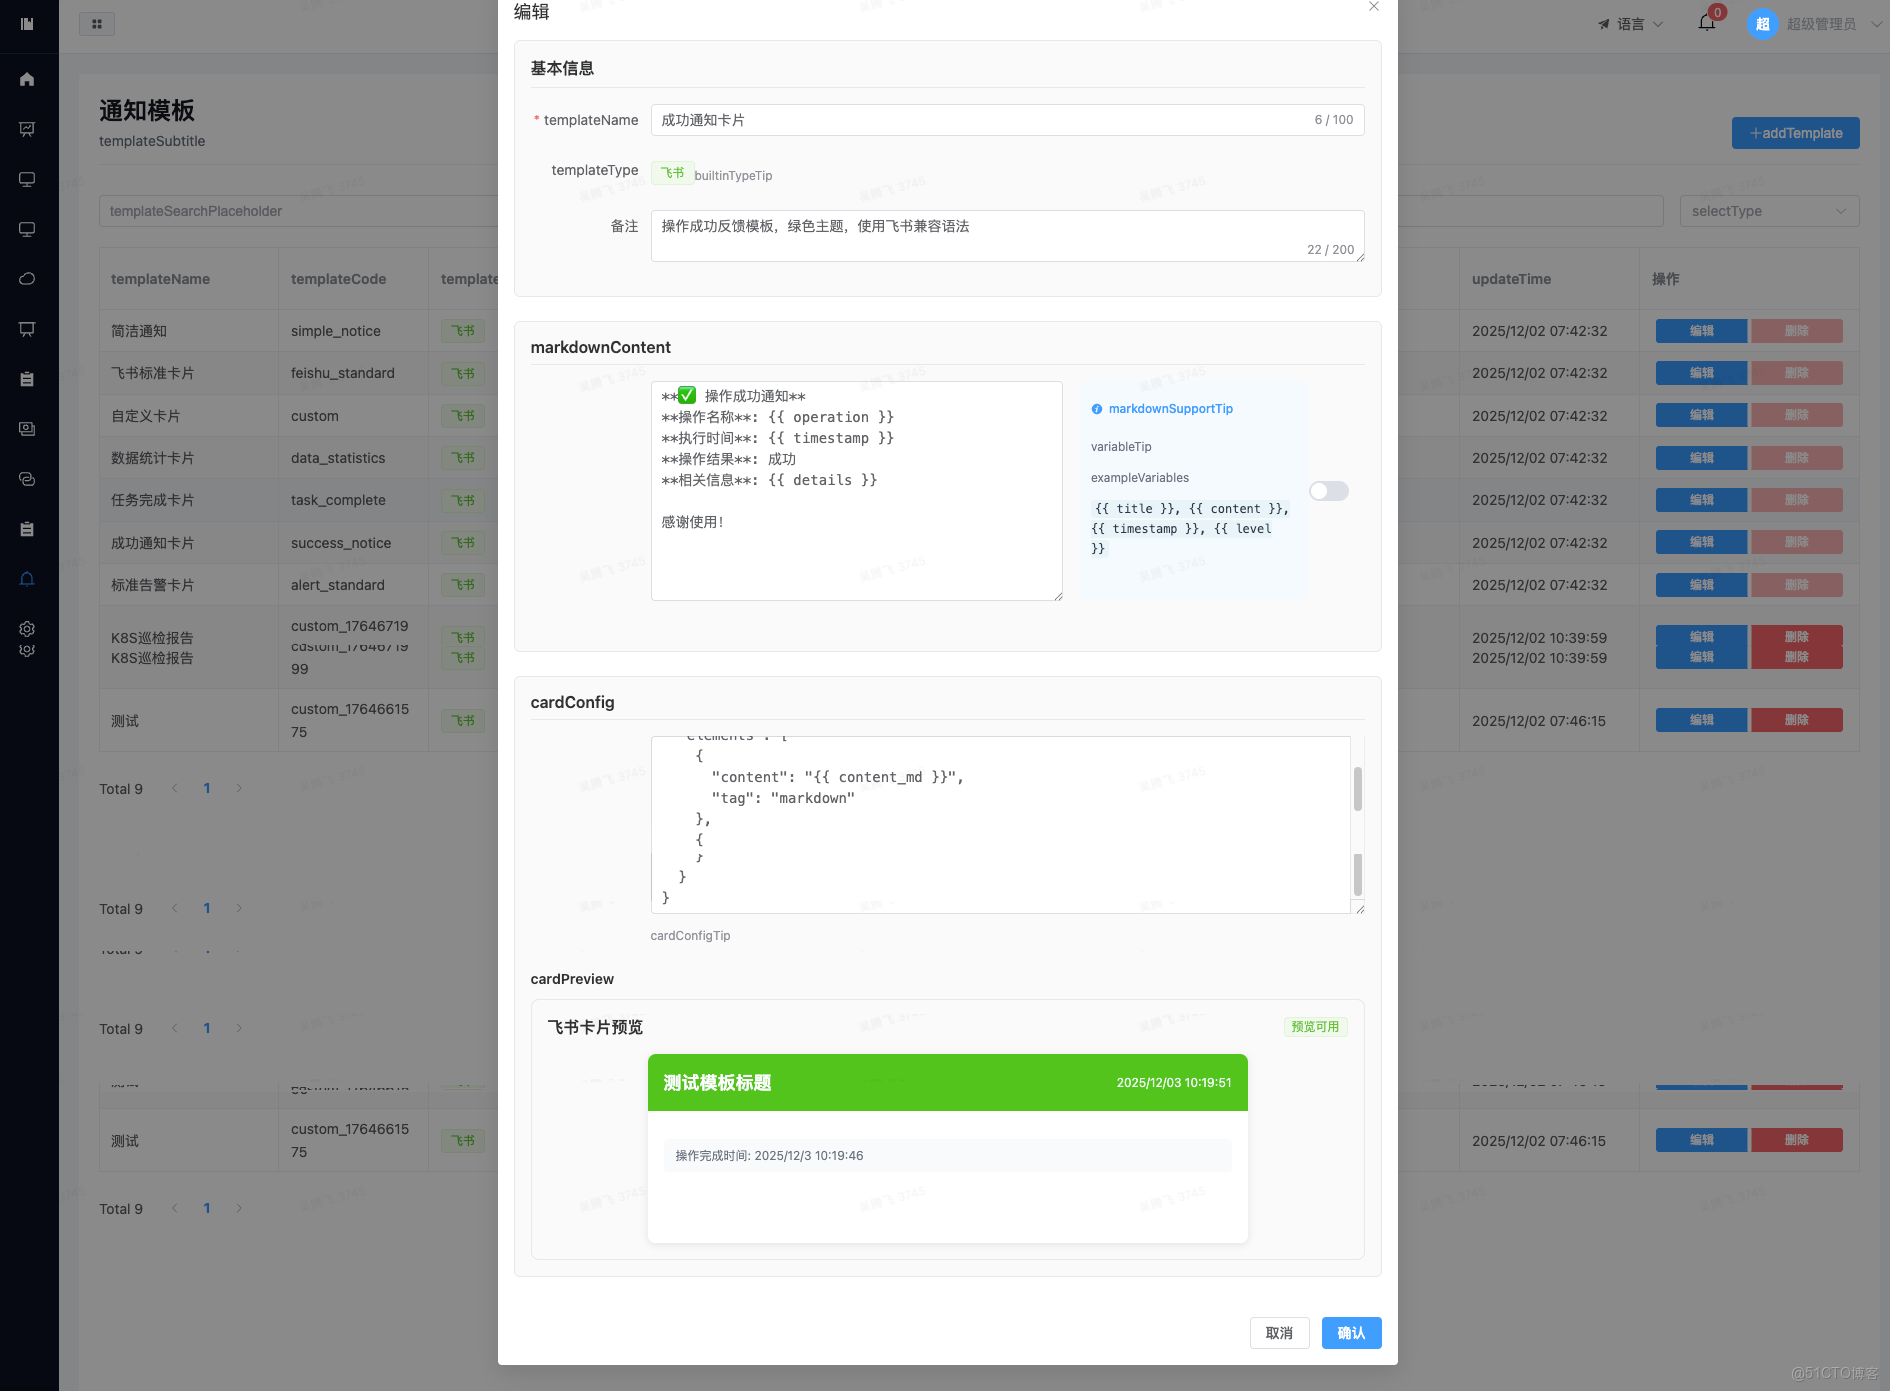Select the highlighted bell icon in the sidebar
Screen dimensions: 1890x1391
27,579
